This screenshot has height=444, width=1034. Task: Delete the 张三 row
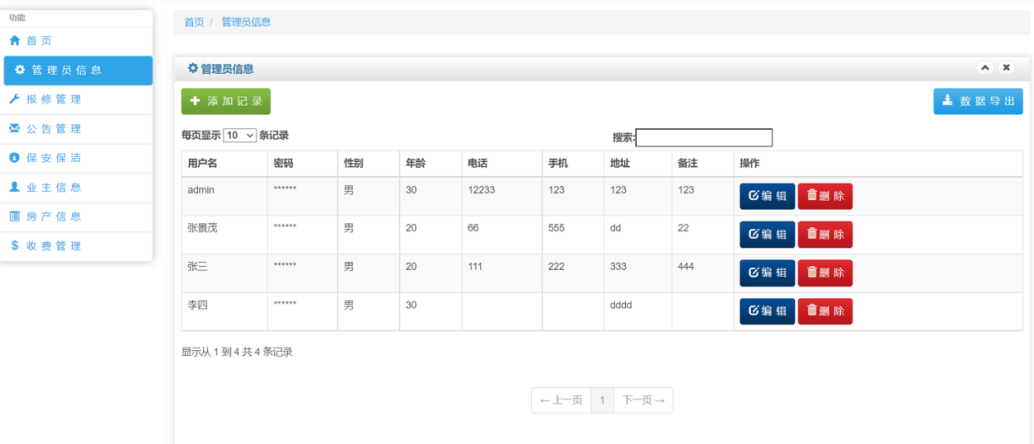[825, 273]
